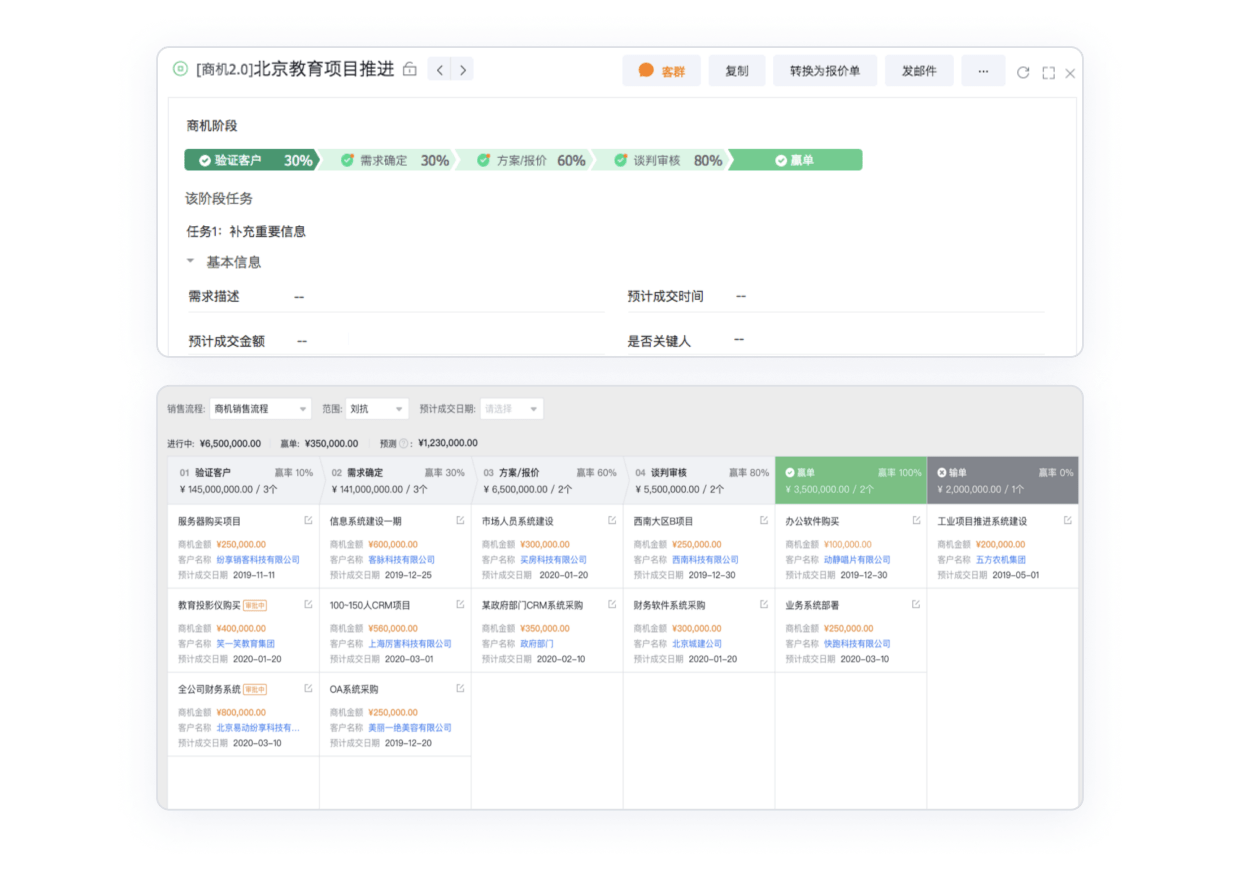Expand the detail window to fullscreen

[1047, 70]
